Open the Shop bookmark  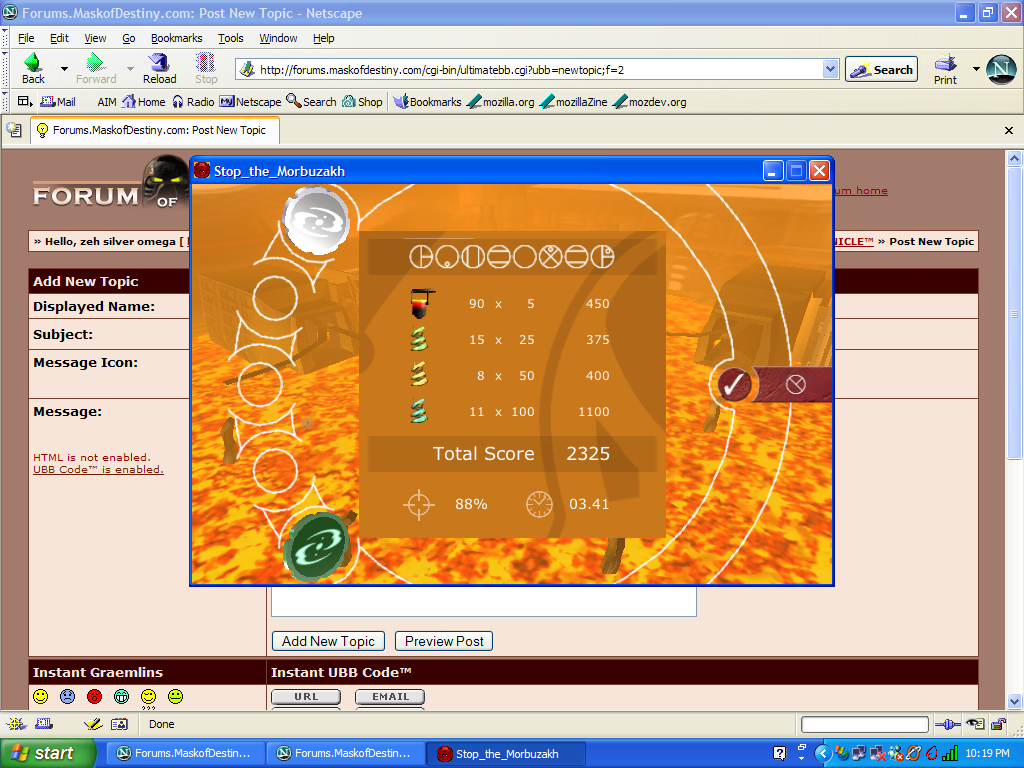362,102
